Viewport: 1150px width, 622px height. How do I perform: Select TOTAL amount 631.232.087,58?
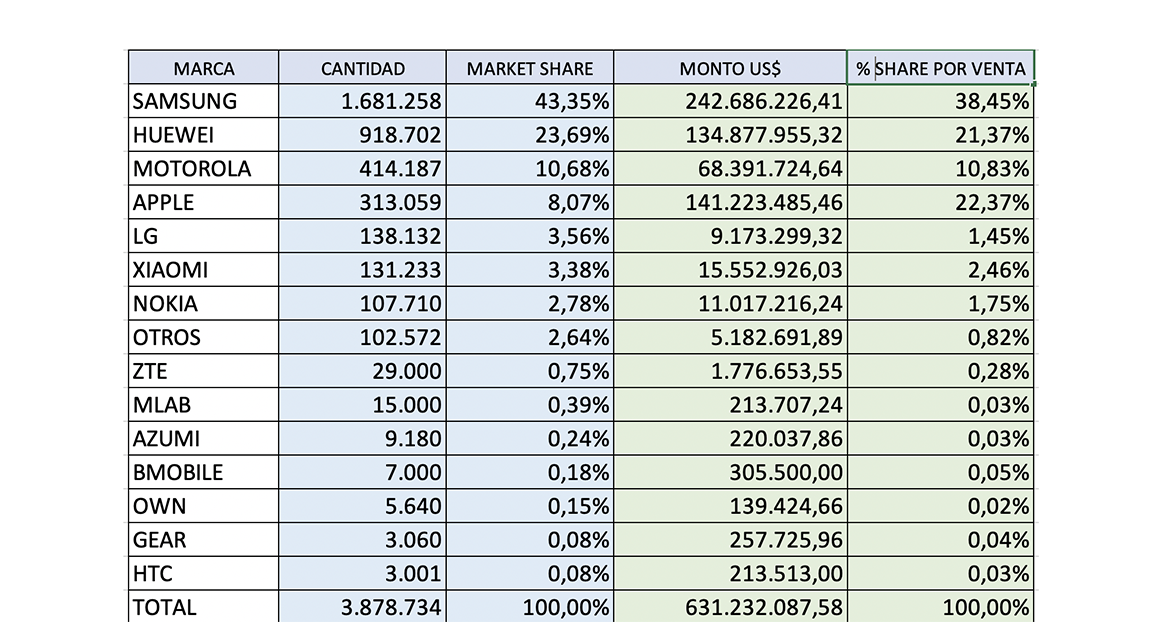point(730,607)
